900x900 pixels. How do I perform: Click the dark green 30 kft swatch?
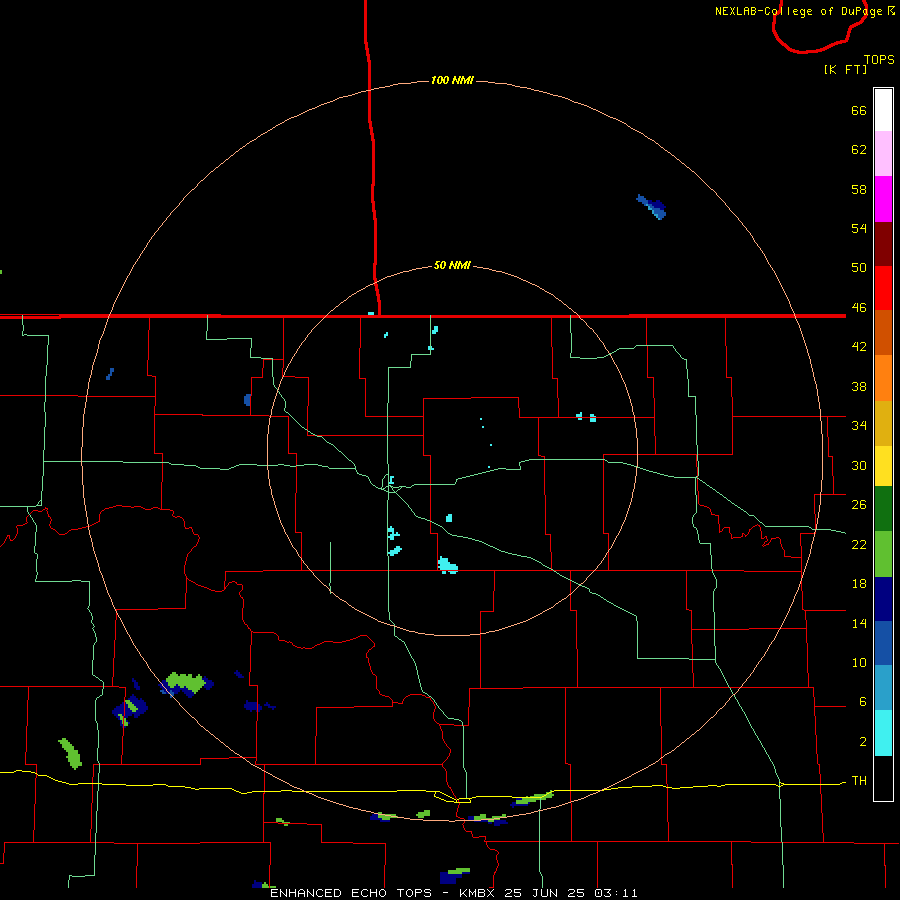(883, 509)
